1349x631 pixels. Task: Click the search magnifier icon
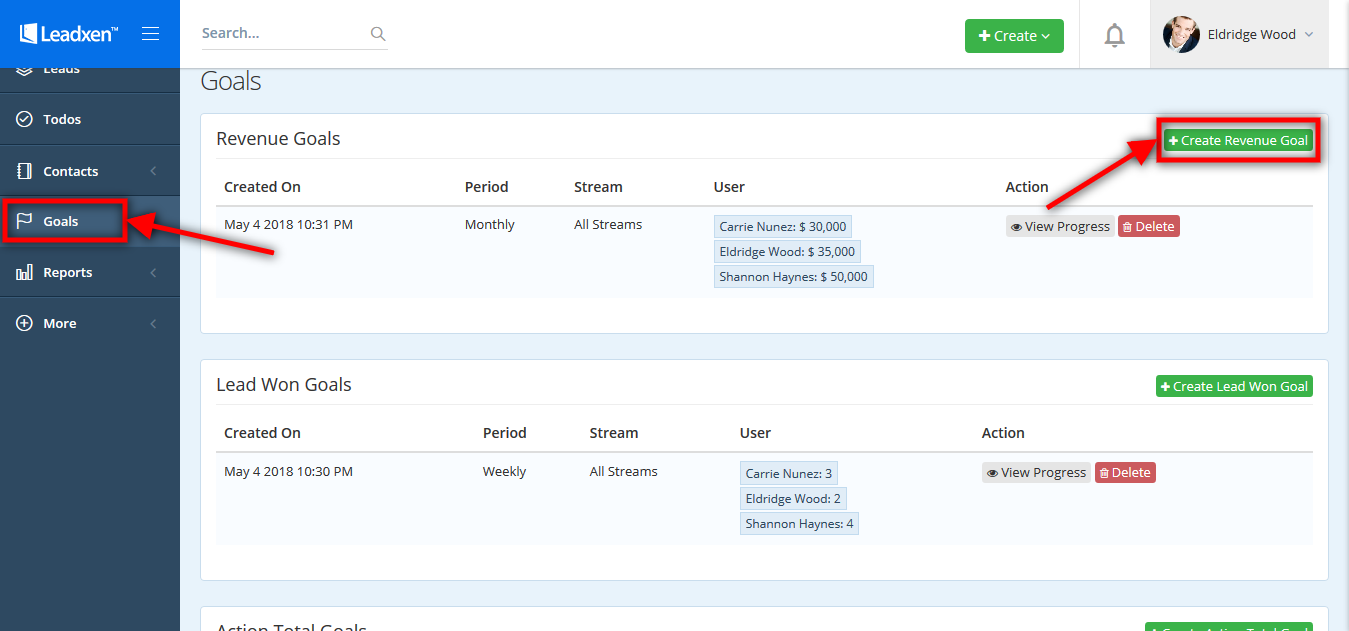(x=378, y=33)
